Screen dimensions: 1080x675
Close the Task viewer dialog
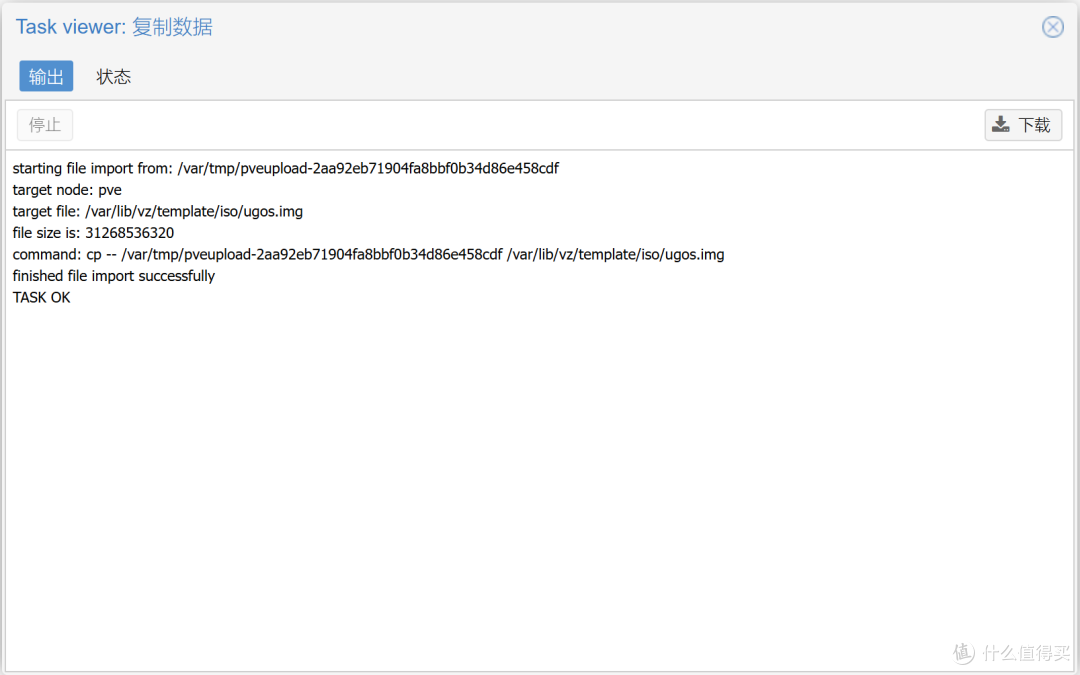click(x=1052, y=27)
